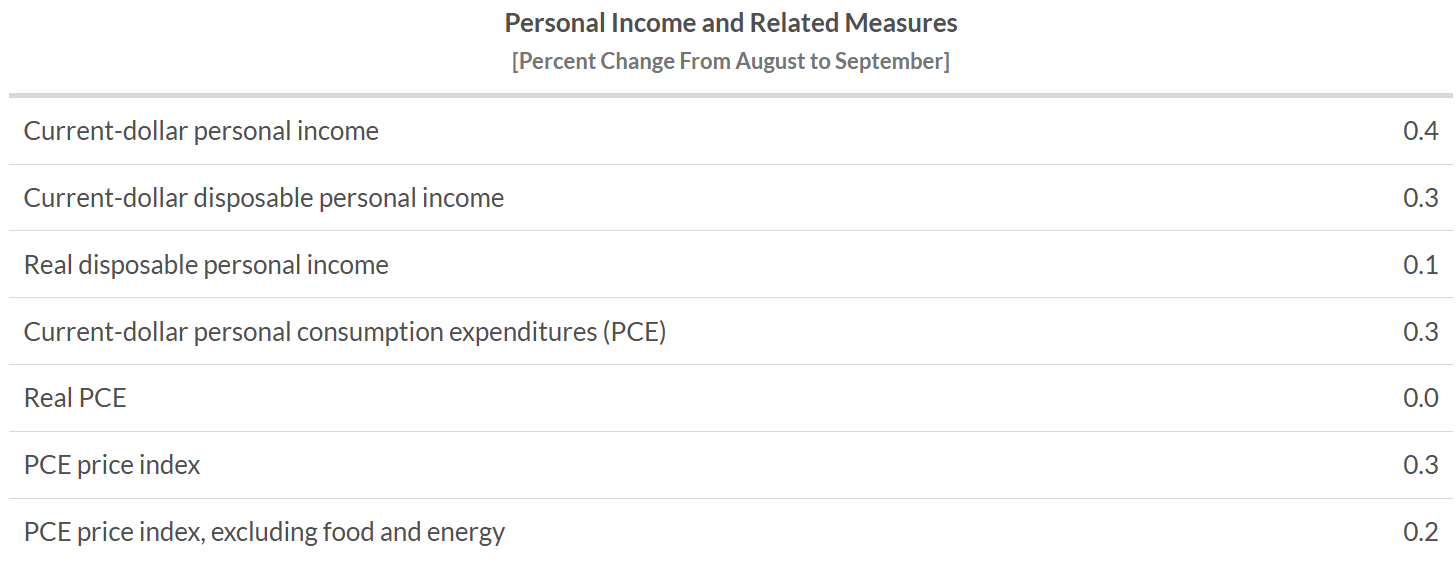Click the 'Percent Change From August to September' subtitle
The image size is (1456, 563).
click(730, 61)
